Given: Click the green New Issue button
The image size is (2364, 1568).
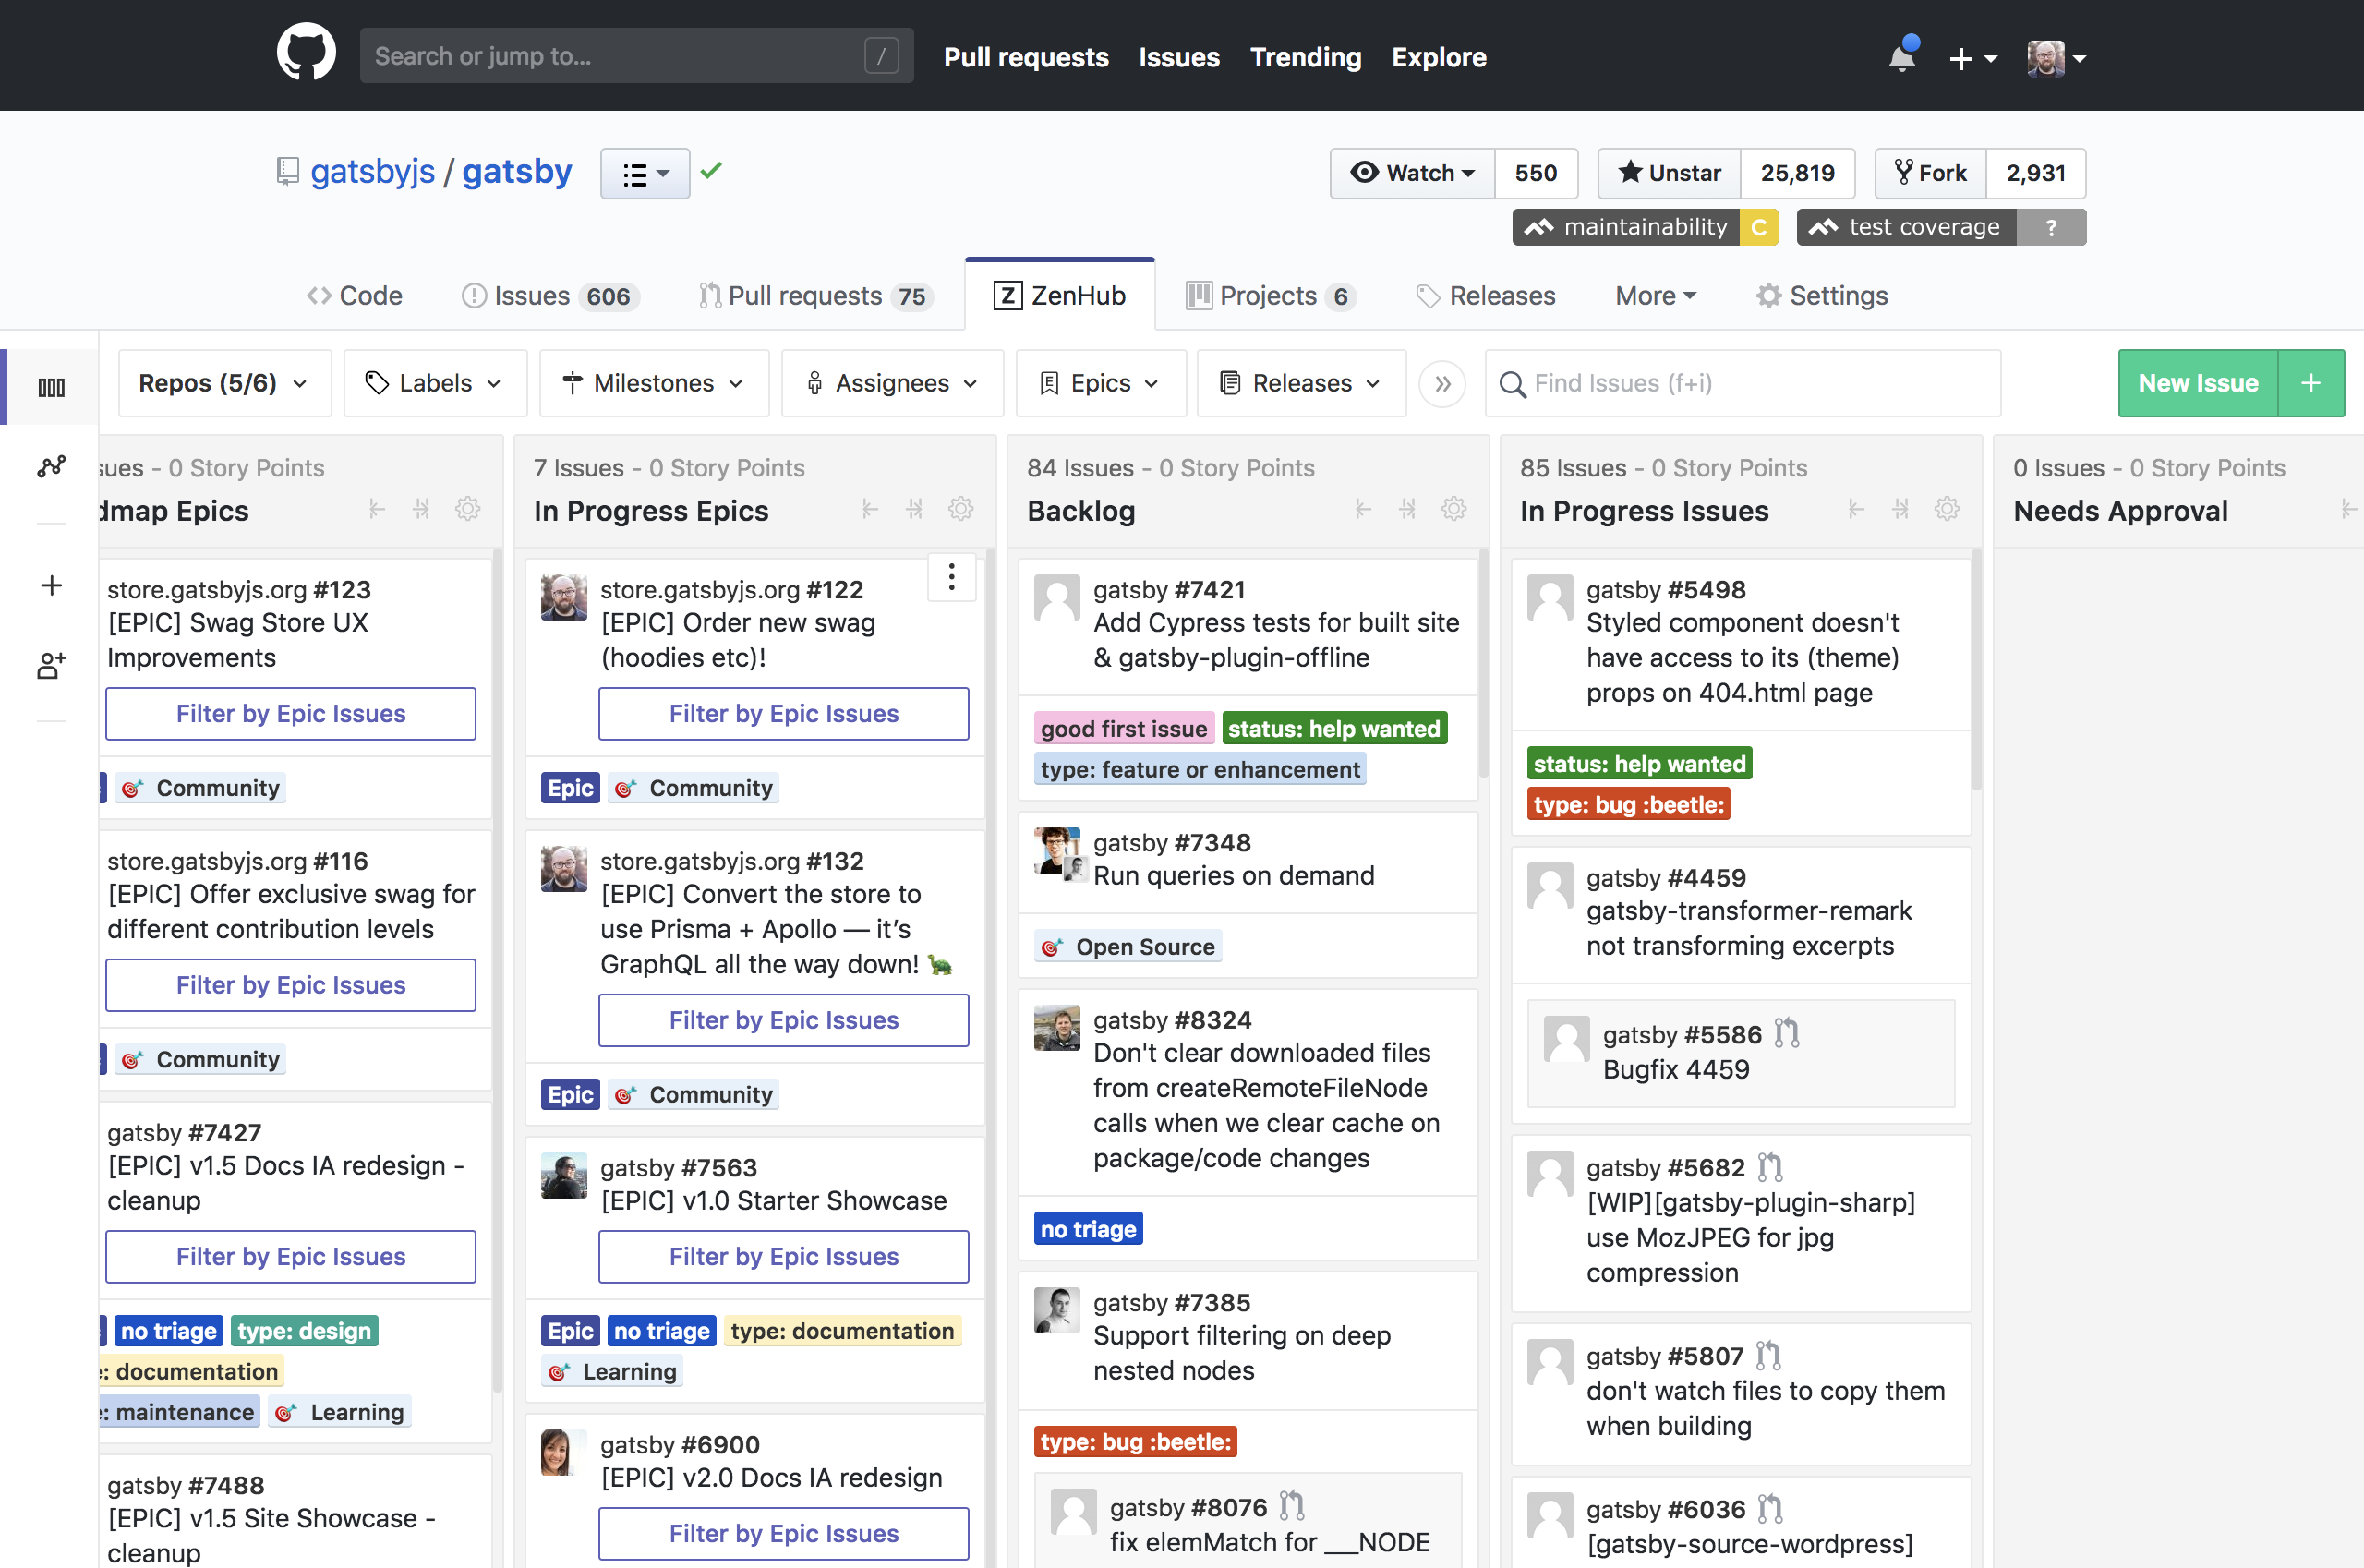Looking at the screenshot, I should [x=2197, y=383].
